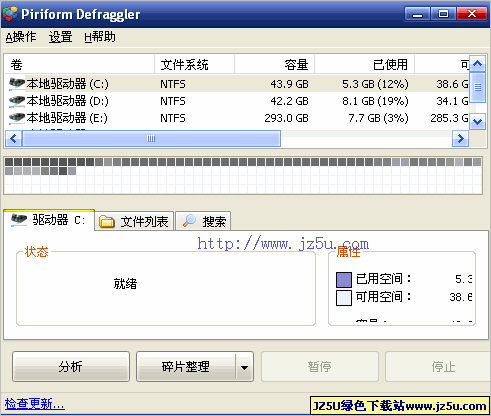491x416 pixels.
Task: Click the 就绪 status text
Action: click(125, 284)
